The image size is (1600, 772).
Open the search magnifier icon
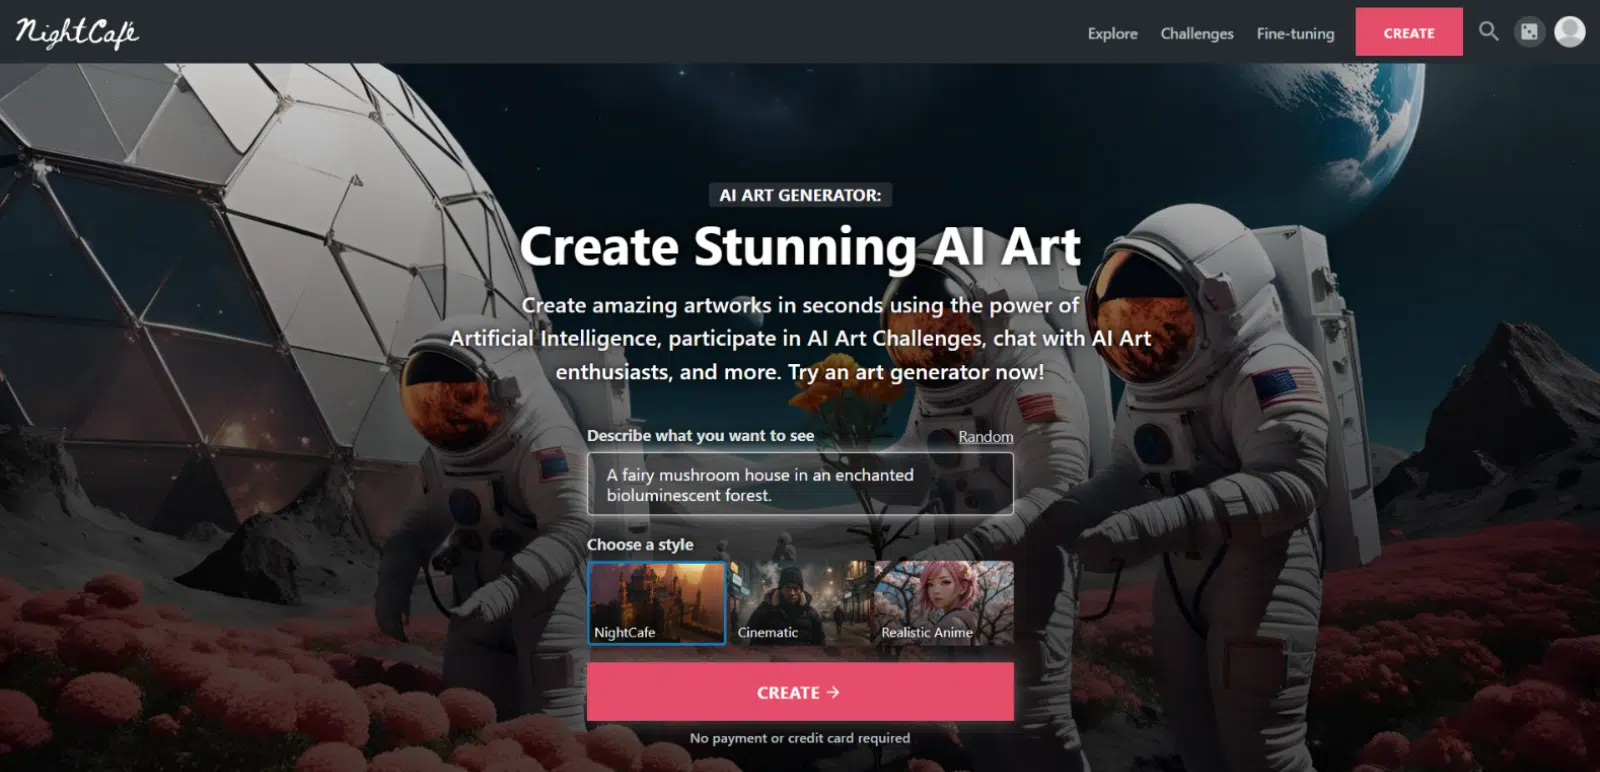click(x=1488, y=32)
